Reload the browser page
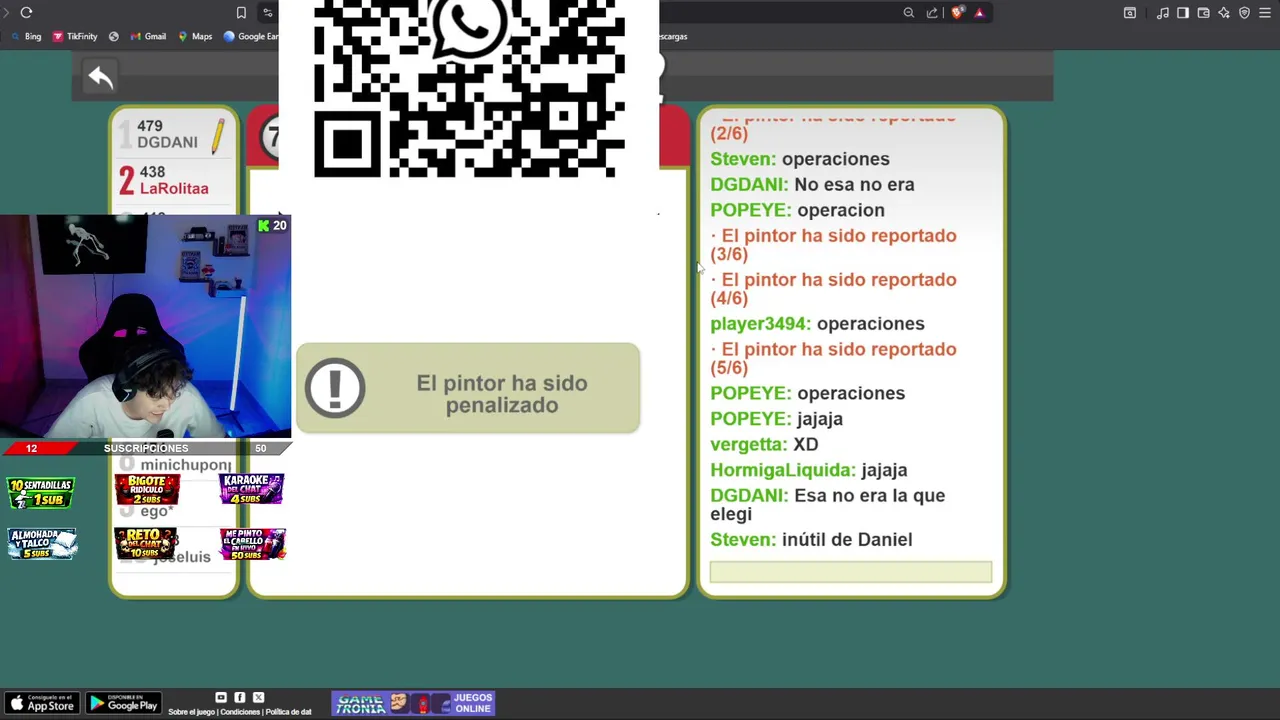The image size is (1280, 720). pyautogui.click(x=26, y=13)
